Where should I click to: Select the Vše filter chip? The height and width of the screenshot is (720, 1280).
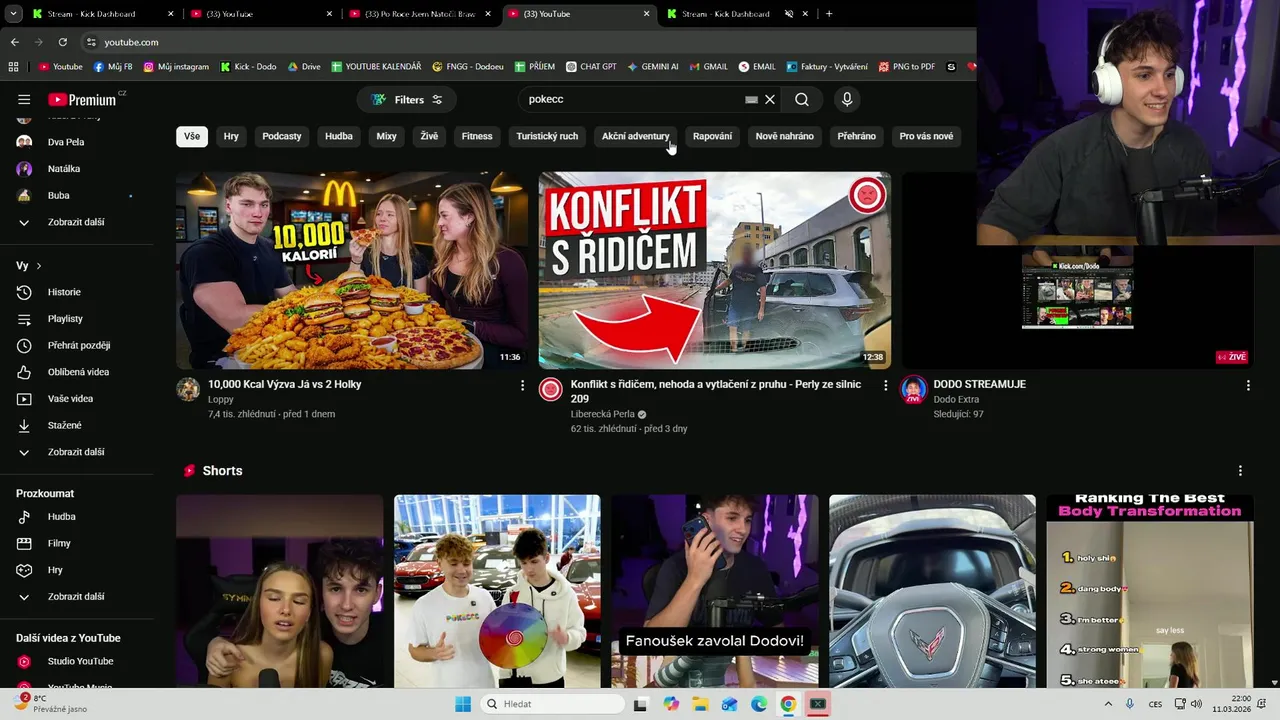click(192, 136)
